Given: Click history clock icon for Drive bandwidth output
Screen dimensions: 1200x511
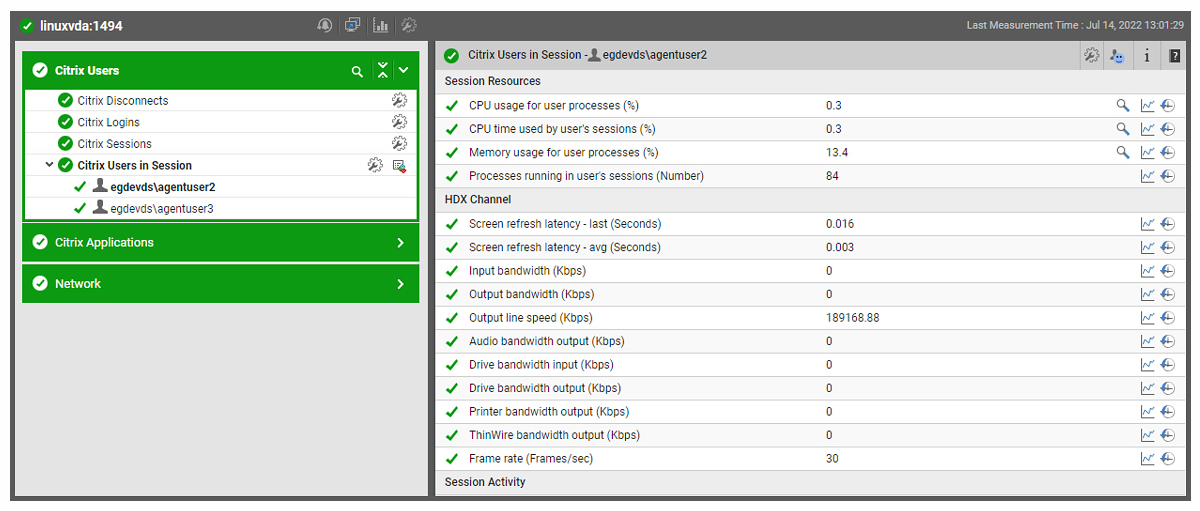Looking at the screenshot, I should [x=1168, y=388].
